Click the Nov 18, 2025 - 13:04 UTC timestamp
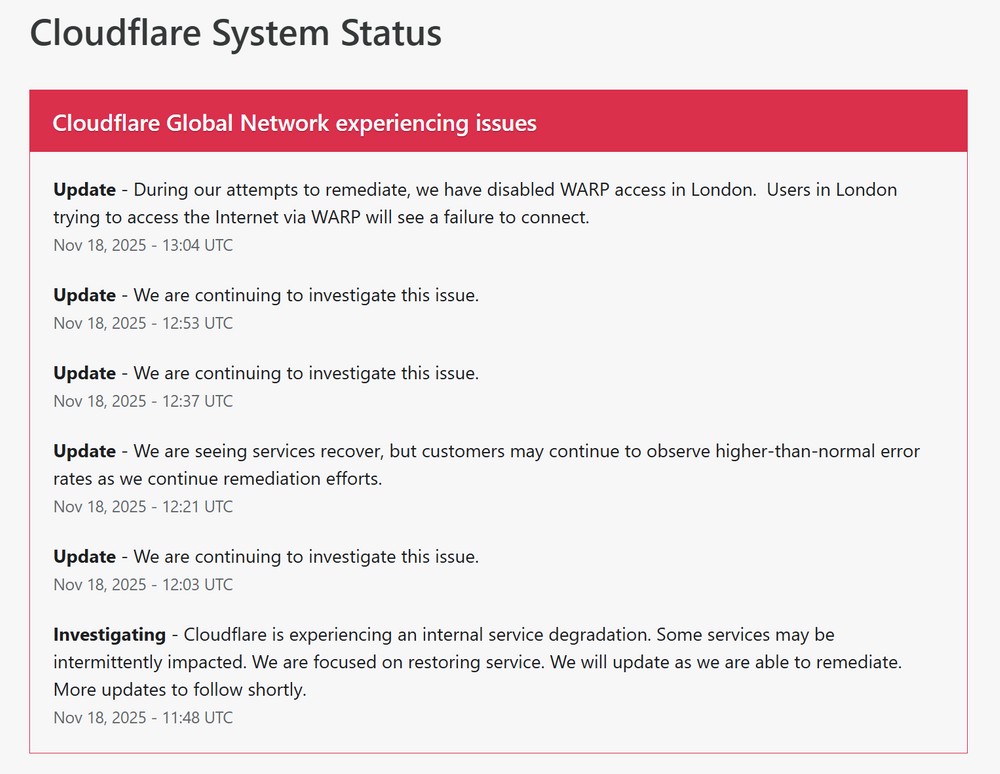The height and width of the screenshot is (774, 1000). [143, 245]
